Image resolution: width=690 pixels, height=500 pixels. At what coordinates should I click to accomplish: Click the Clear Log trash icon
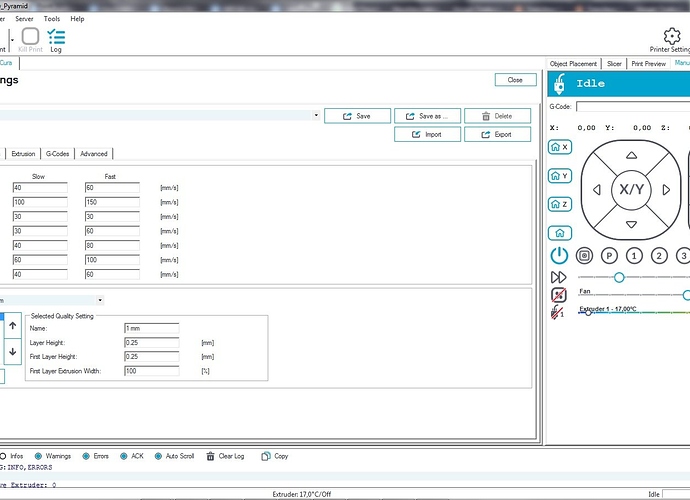(210, 456)
